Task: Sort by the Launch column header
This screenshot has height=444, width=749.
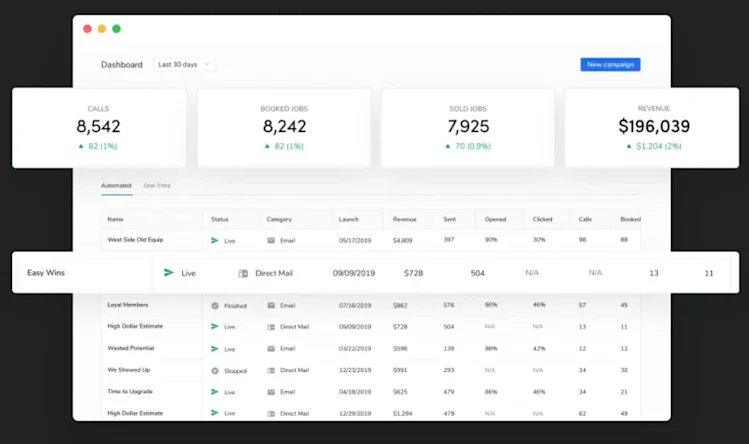Action: coord(349,219)
